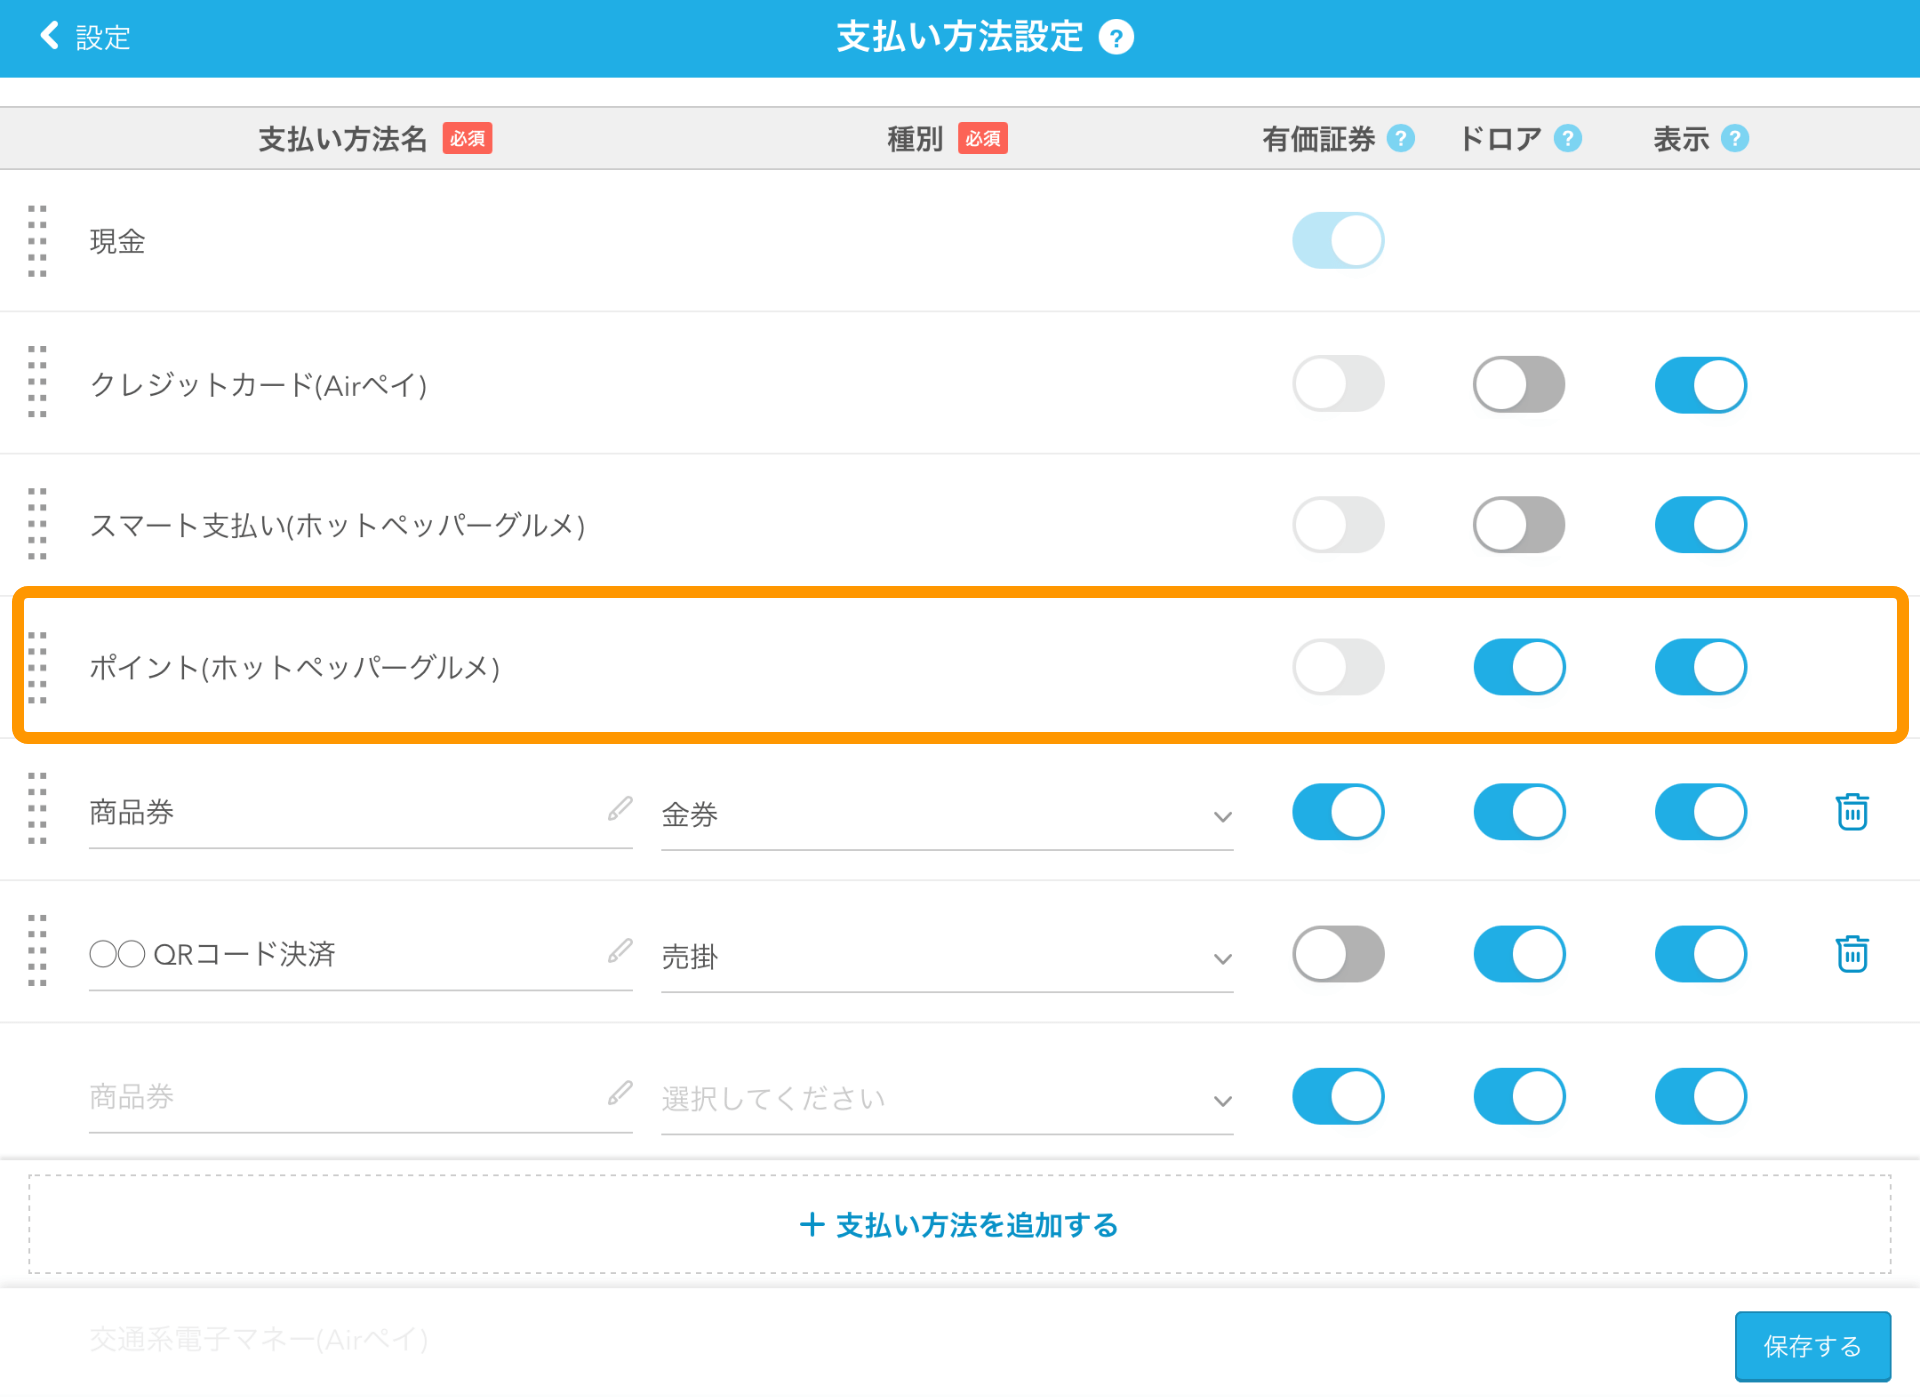This screenshot has height=1400, width=1920.
Task: Click pencil edit icon for 商品券 金券 row
Action: [620, 808]
